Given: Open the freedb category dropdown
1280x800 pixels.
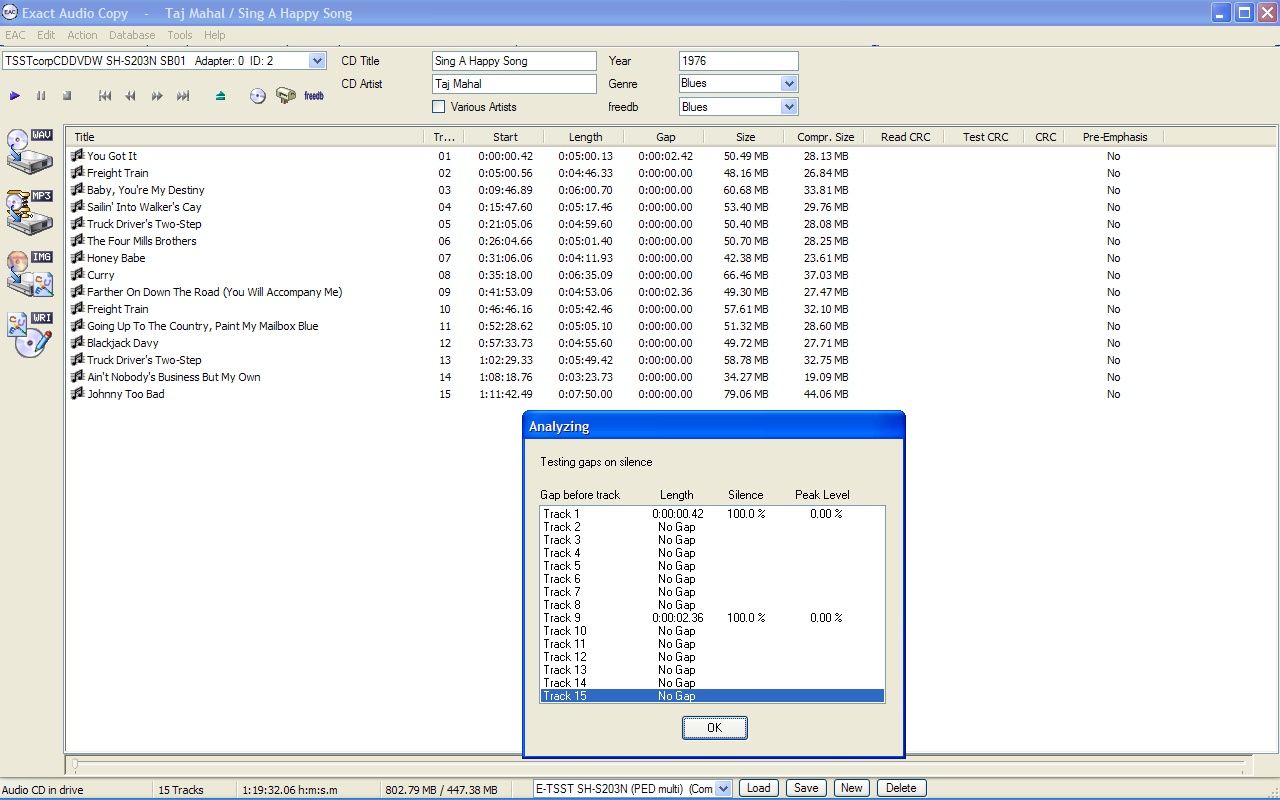Looking at the screenshot, I should [789, 107].
